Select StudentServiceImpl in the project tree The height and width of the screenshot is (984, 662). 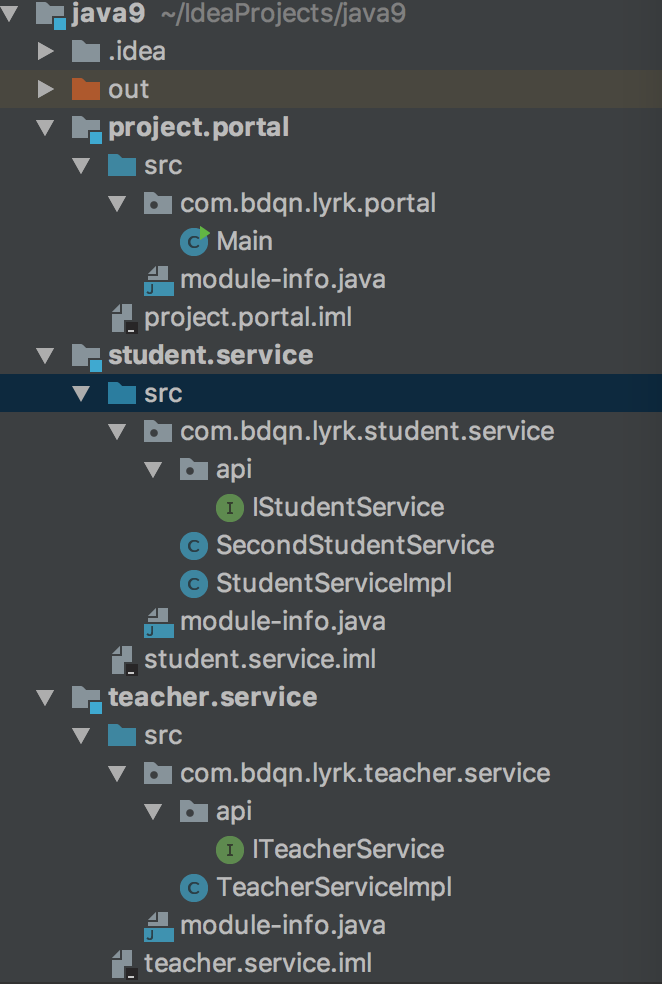pyautogui.click(x=334, y=584)
